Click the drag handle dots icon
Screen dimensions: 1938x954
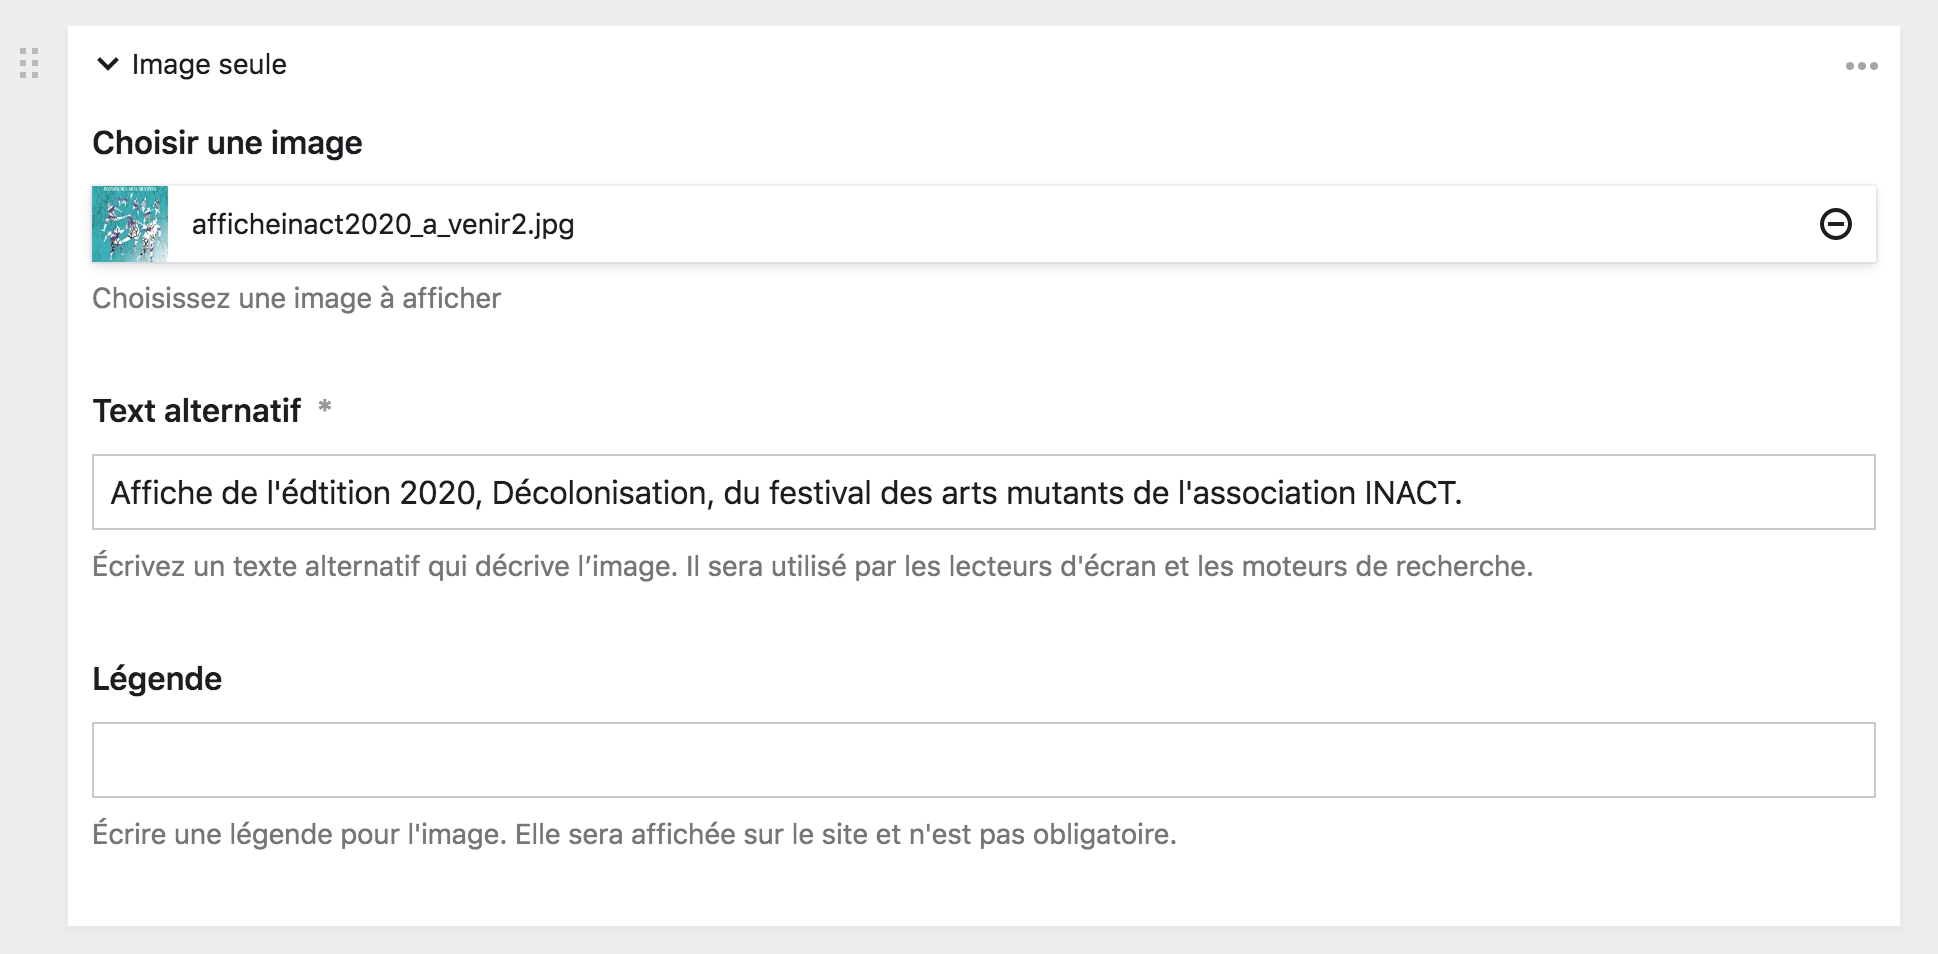point(30,64)
